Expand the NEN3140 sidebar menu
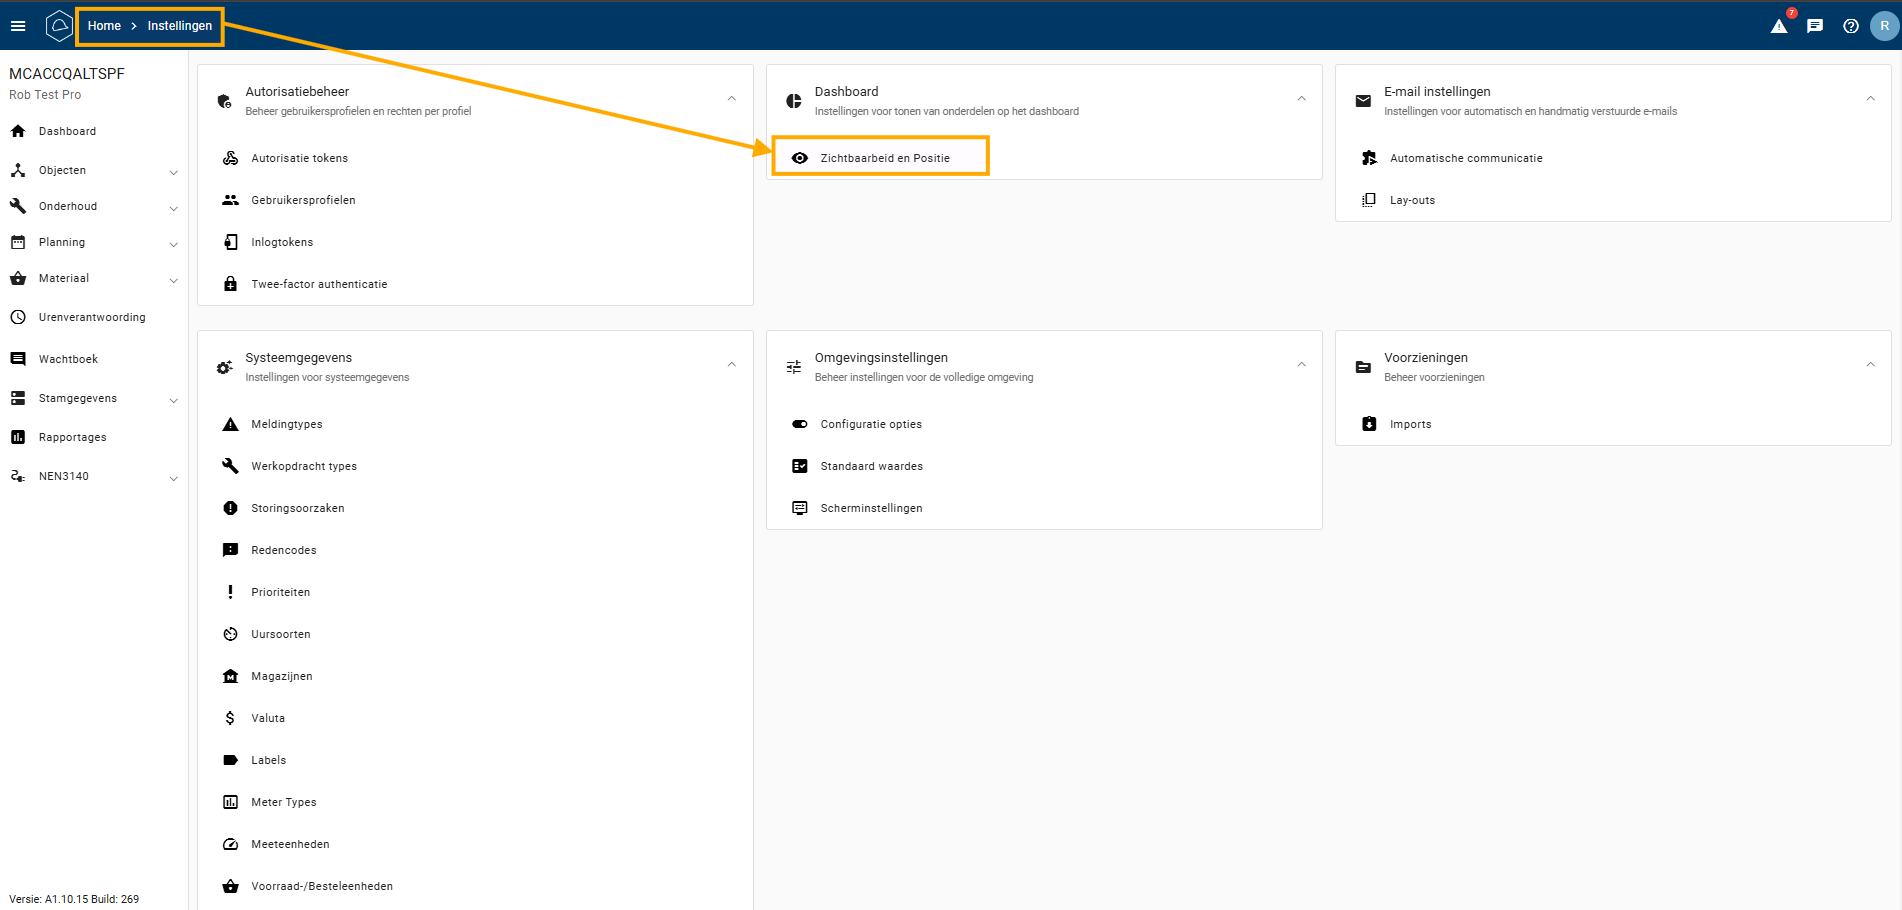This screenshot has width=1902, height=910. pos(173,478)
